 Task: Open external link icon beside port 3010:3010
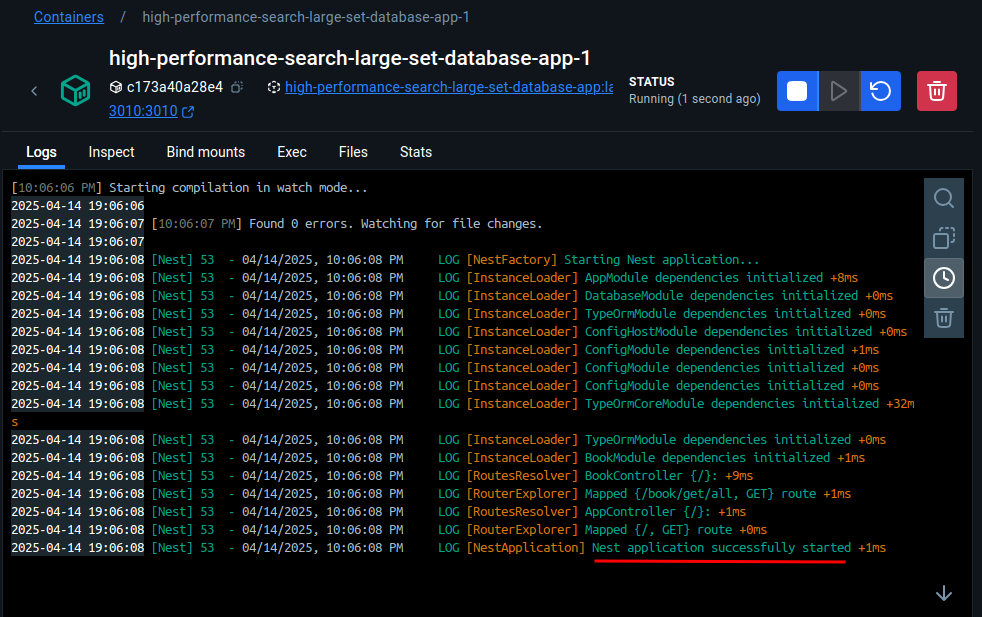(x=188, y=111)
